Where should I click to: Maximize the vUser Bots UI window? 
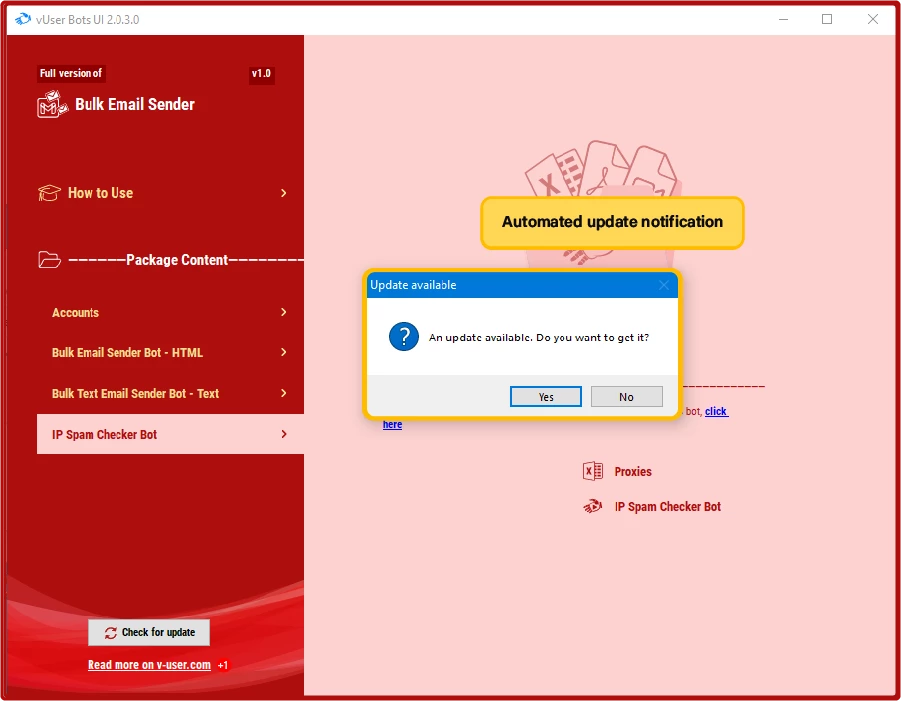827,19
